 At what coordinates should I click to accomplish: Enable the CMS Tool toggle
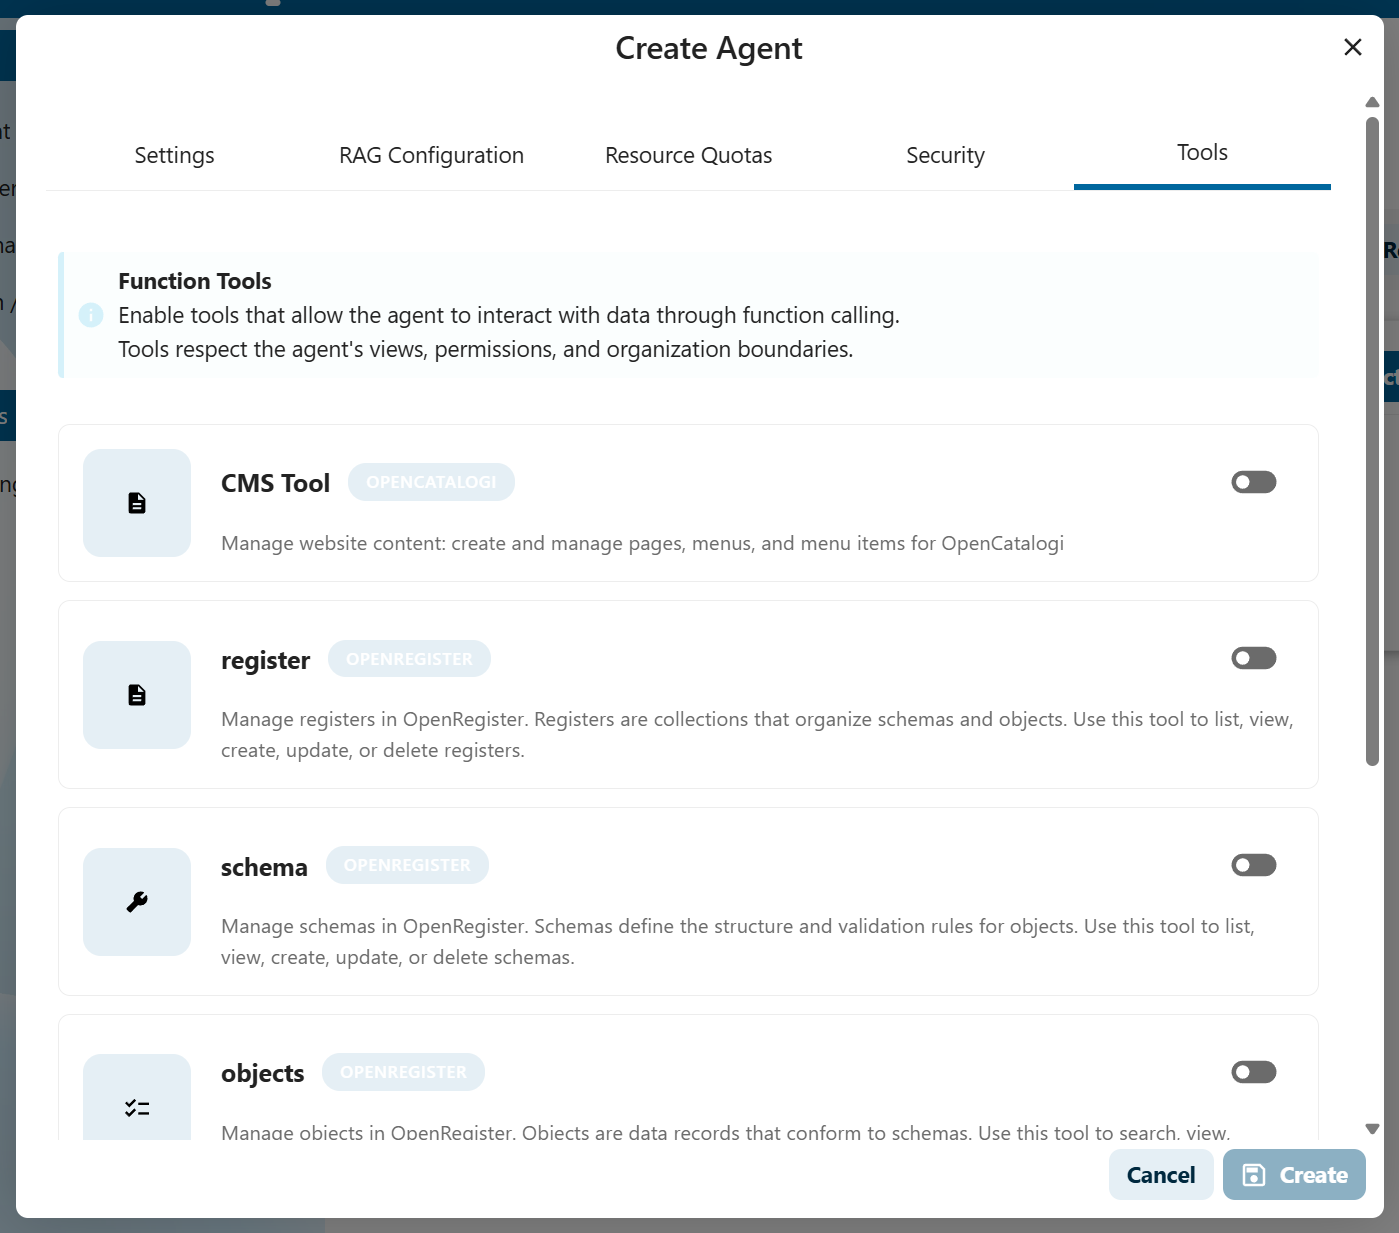(x=1253, y=482)
